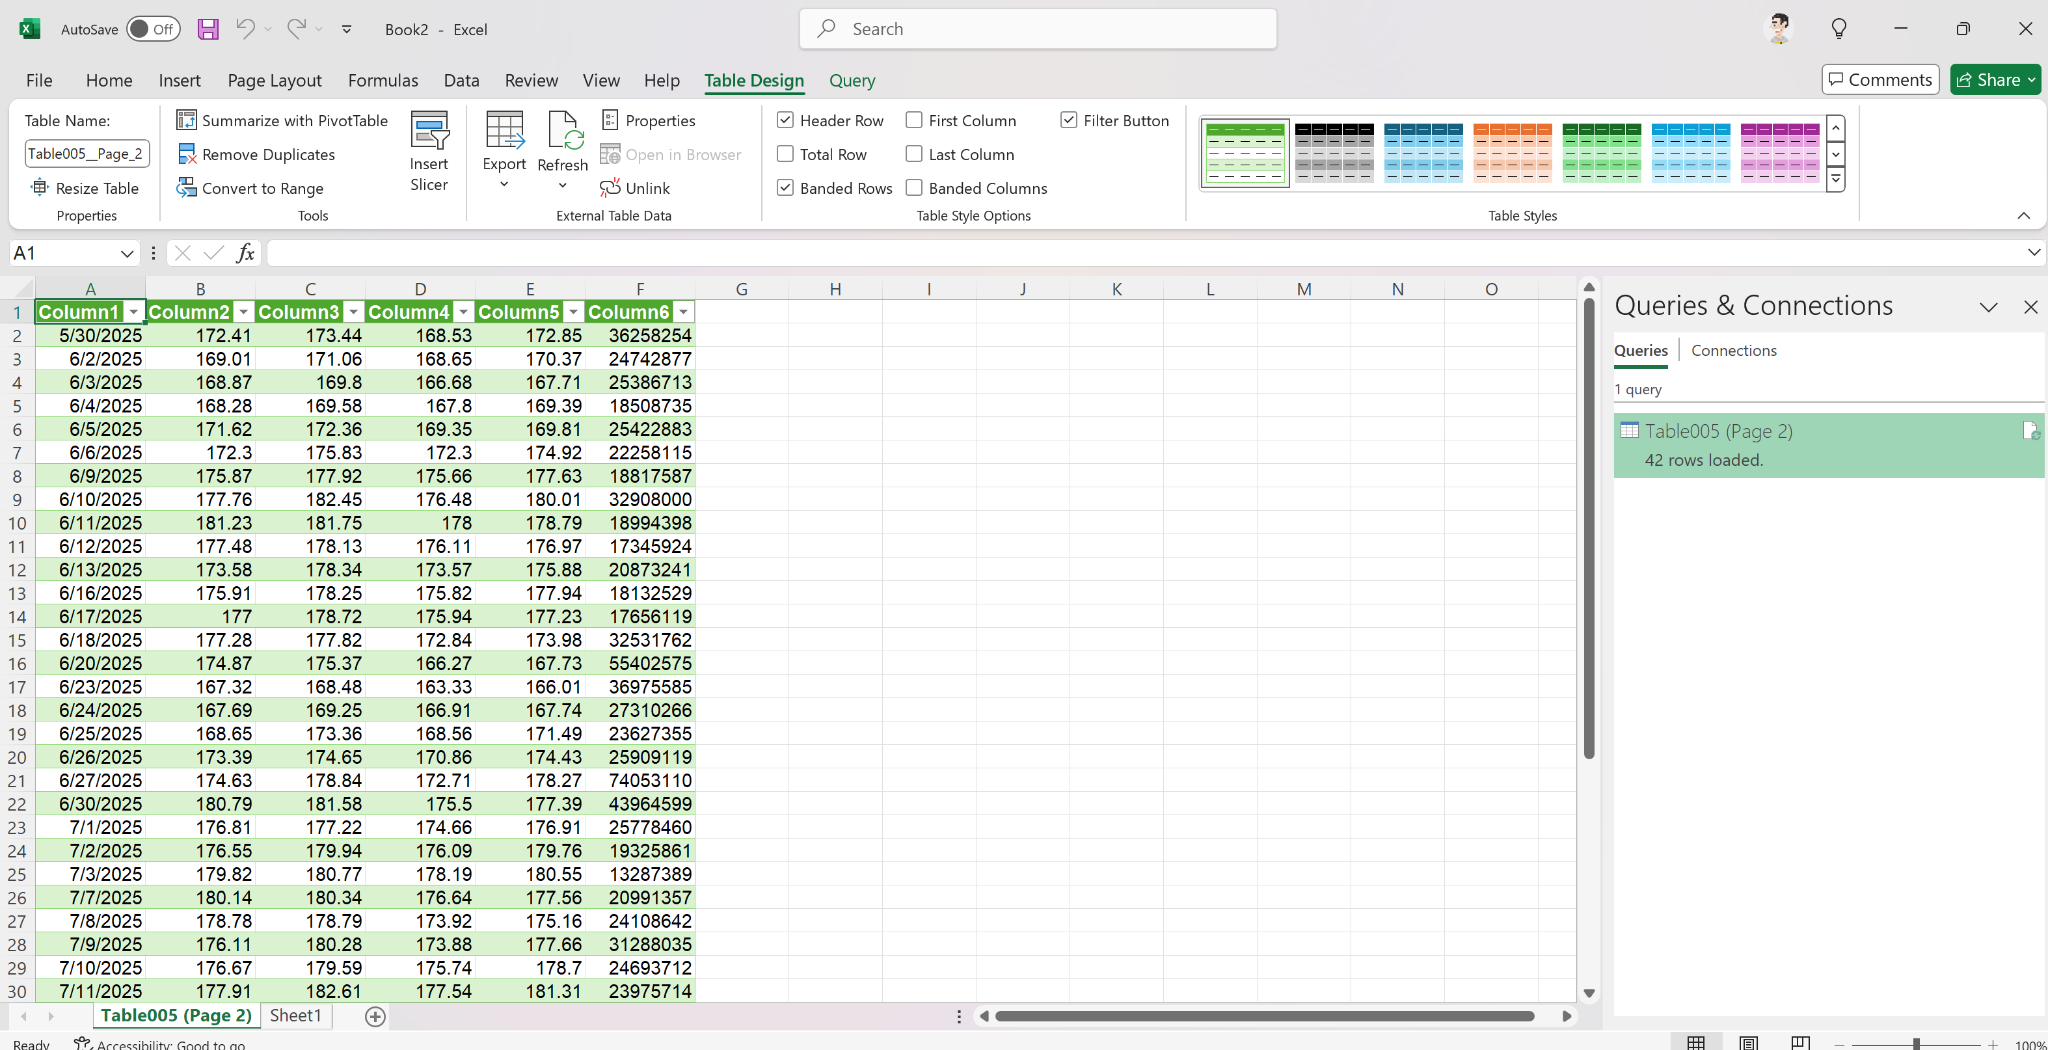Click the formula bar cancel X icon

pos(182,253)
